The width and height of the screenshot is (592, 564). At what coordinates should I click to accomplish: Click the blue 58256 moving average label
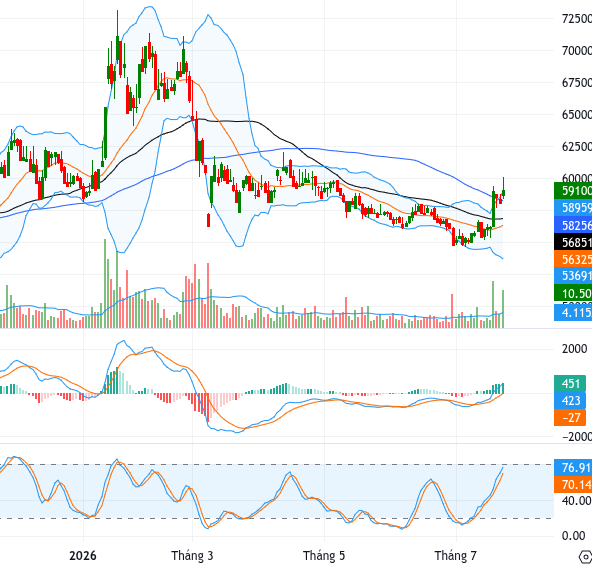(x=573, y=225)
